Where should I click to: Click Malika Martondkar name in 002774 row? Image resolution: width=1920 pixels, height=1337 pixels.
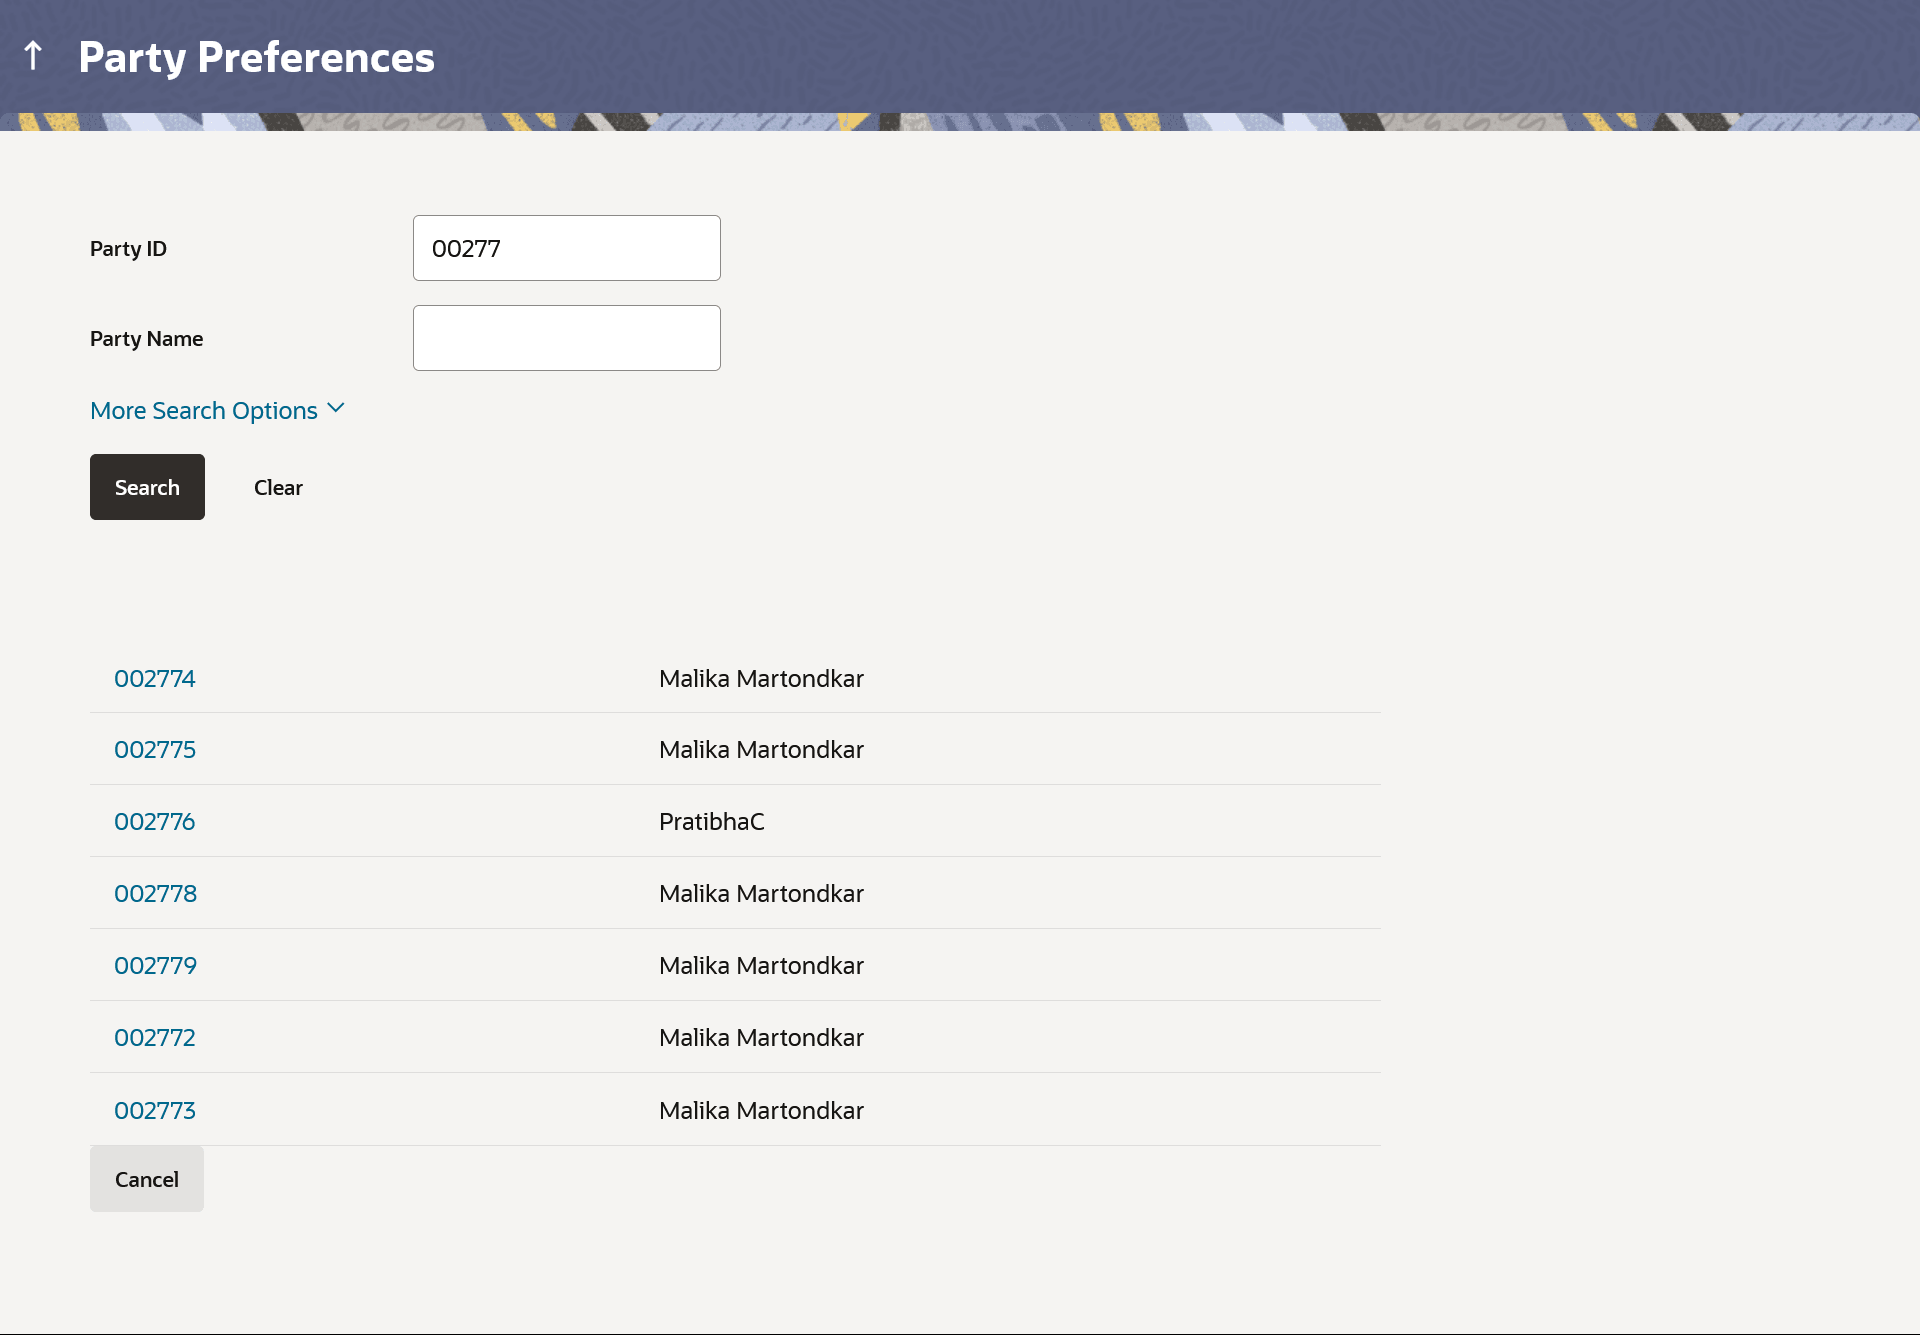761,679
